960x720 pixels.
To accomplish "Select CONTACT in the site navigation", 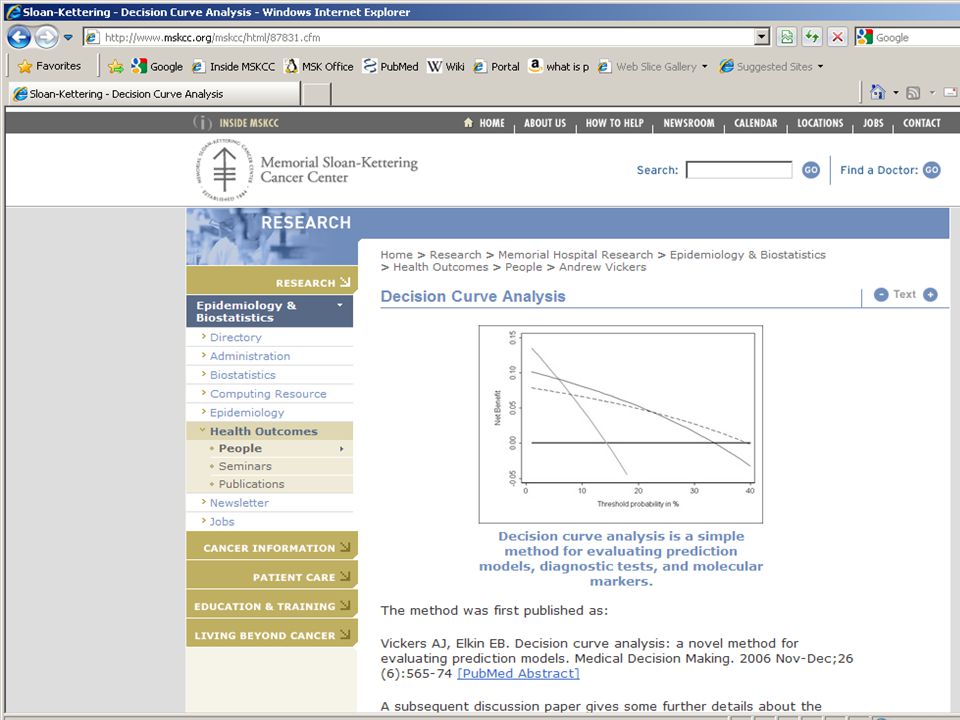I will coord(921,123).
